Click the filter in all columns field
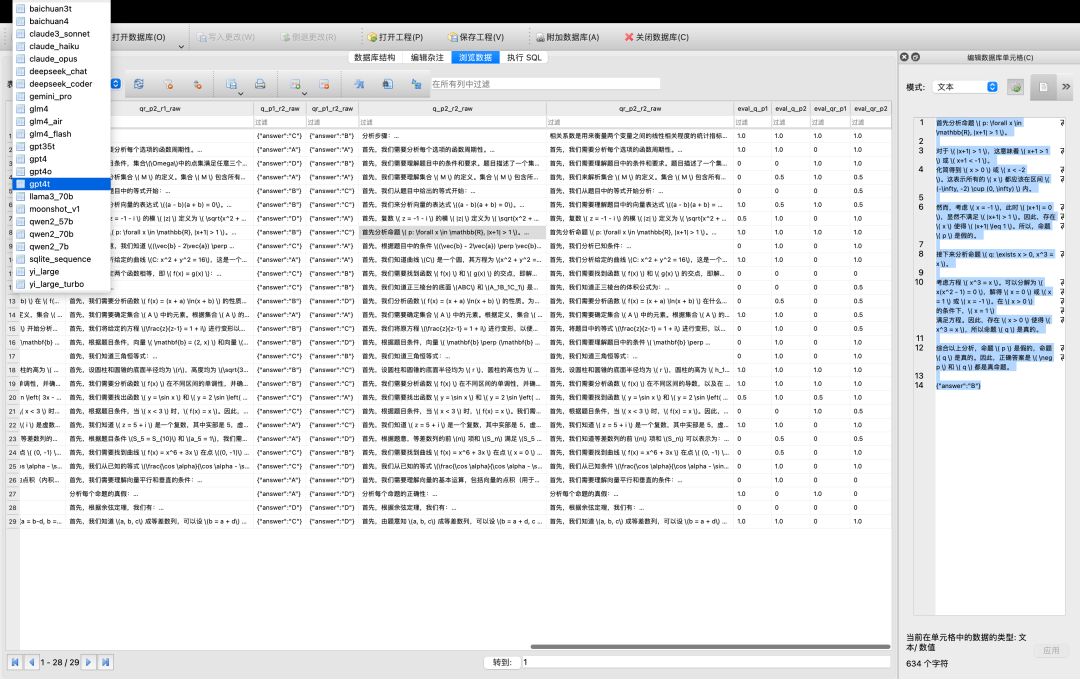 tap(545, 84)
